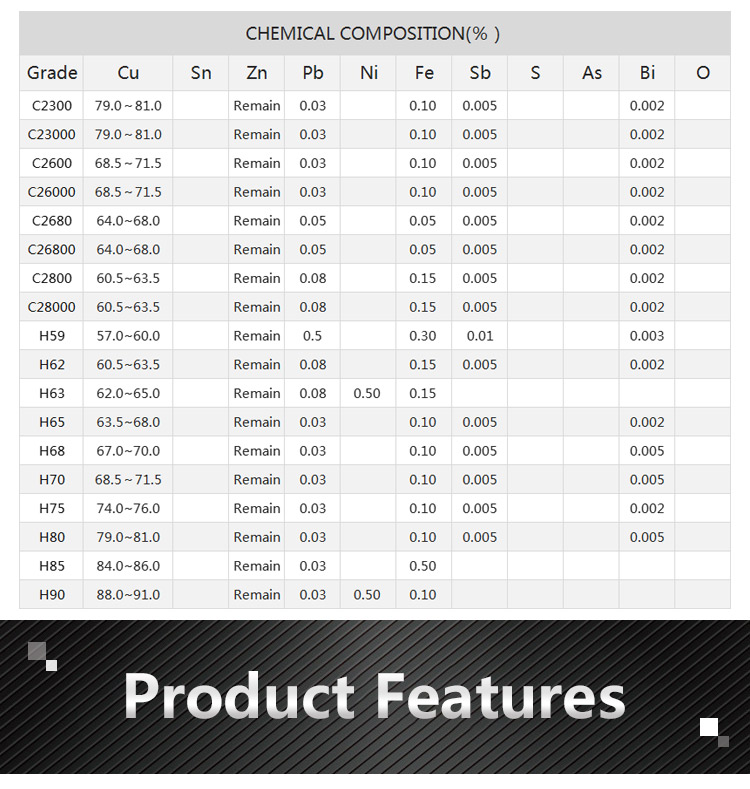The height and width of the screenshot is (789, 750).
Task: Select the Sb column header
Action: click(480, 73)
